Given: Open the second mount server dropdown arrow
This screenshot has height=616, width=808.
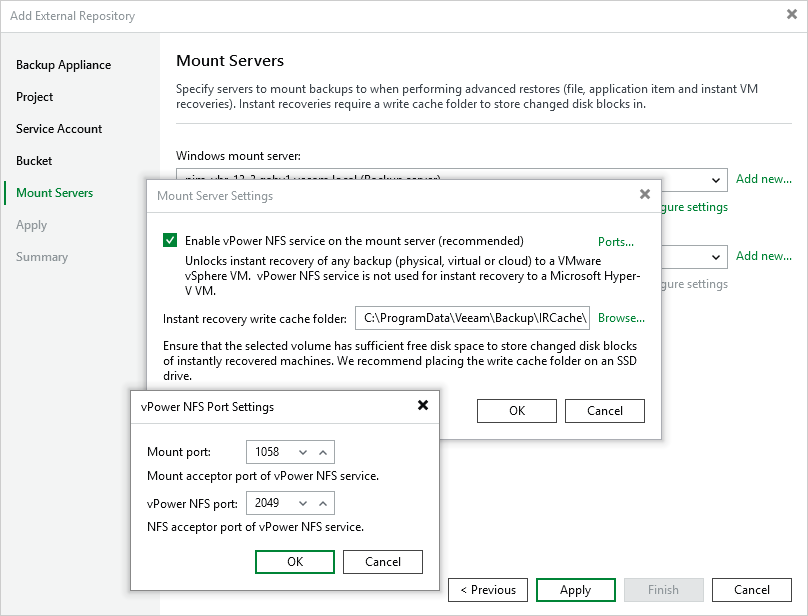Looking at the screenshot, I should [716, 256].
